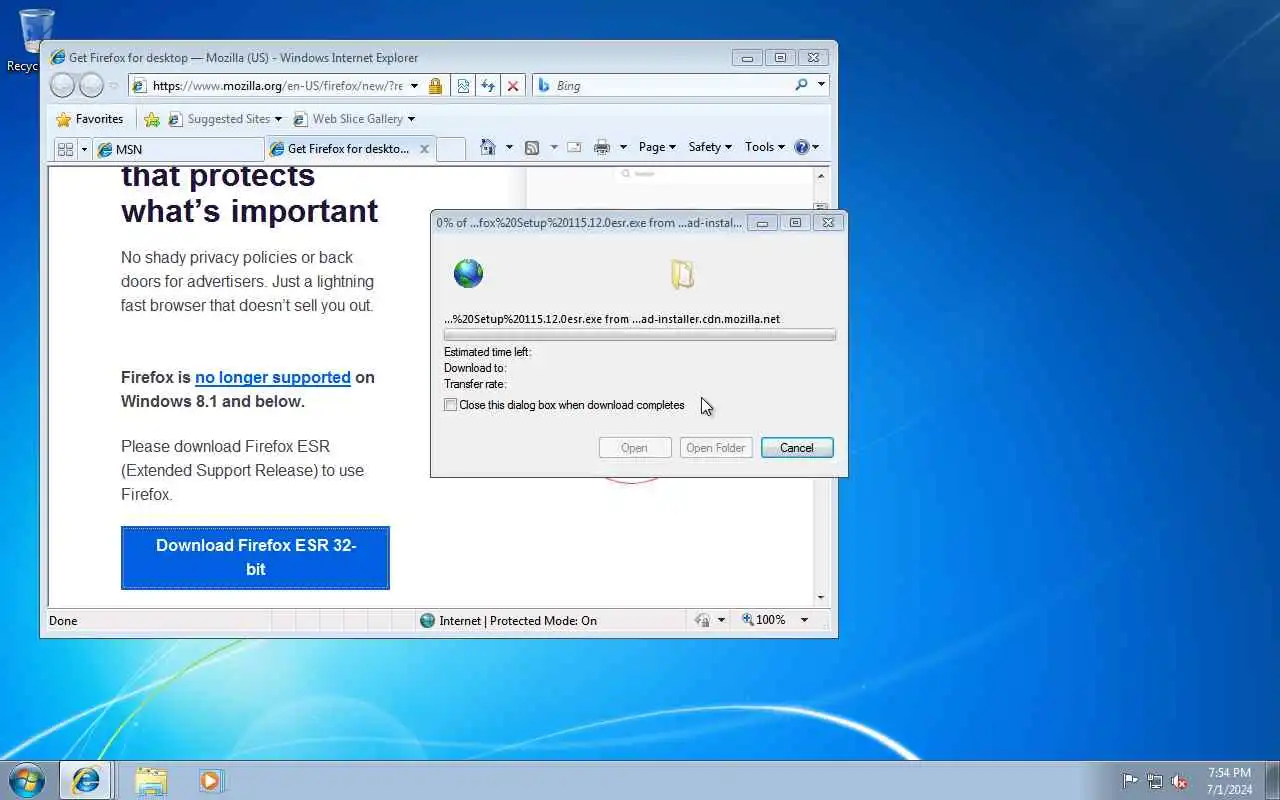Click the download progress bar

[x=640, y=335]
